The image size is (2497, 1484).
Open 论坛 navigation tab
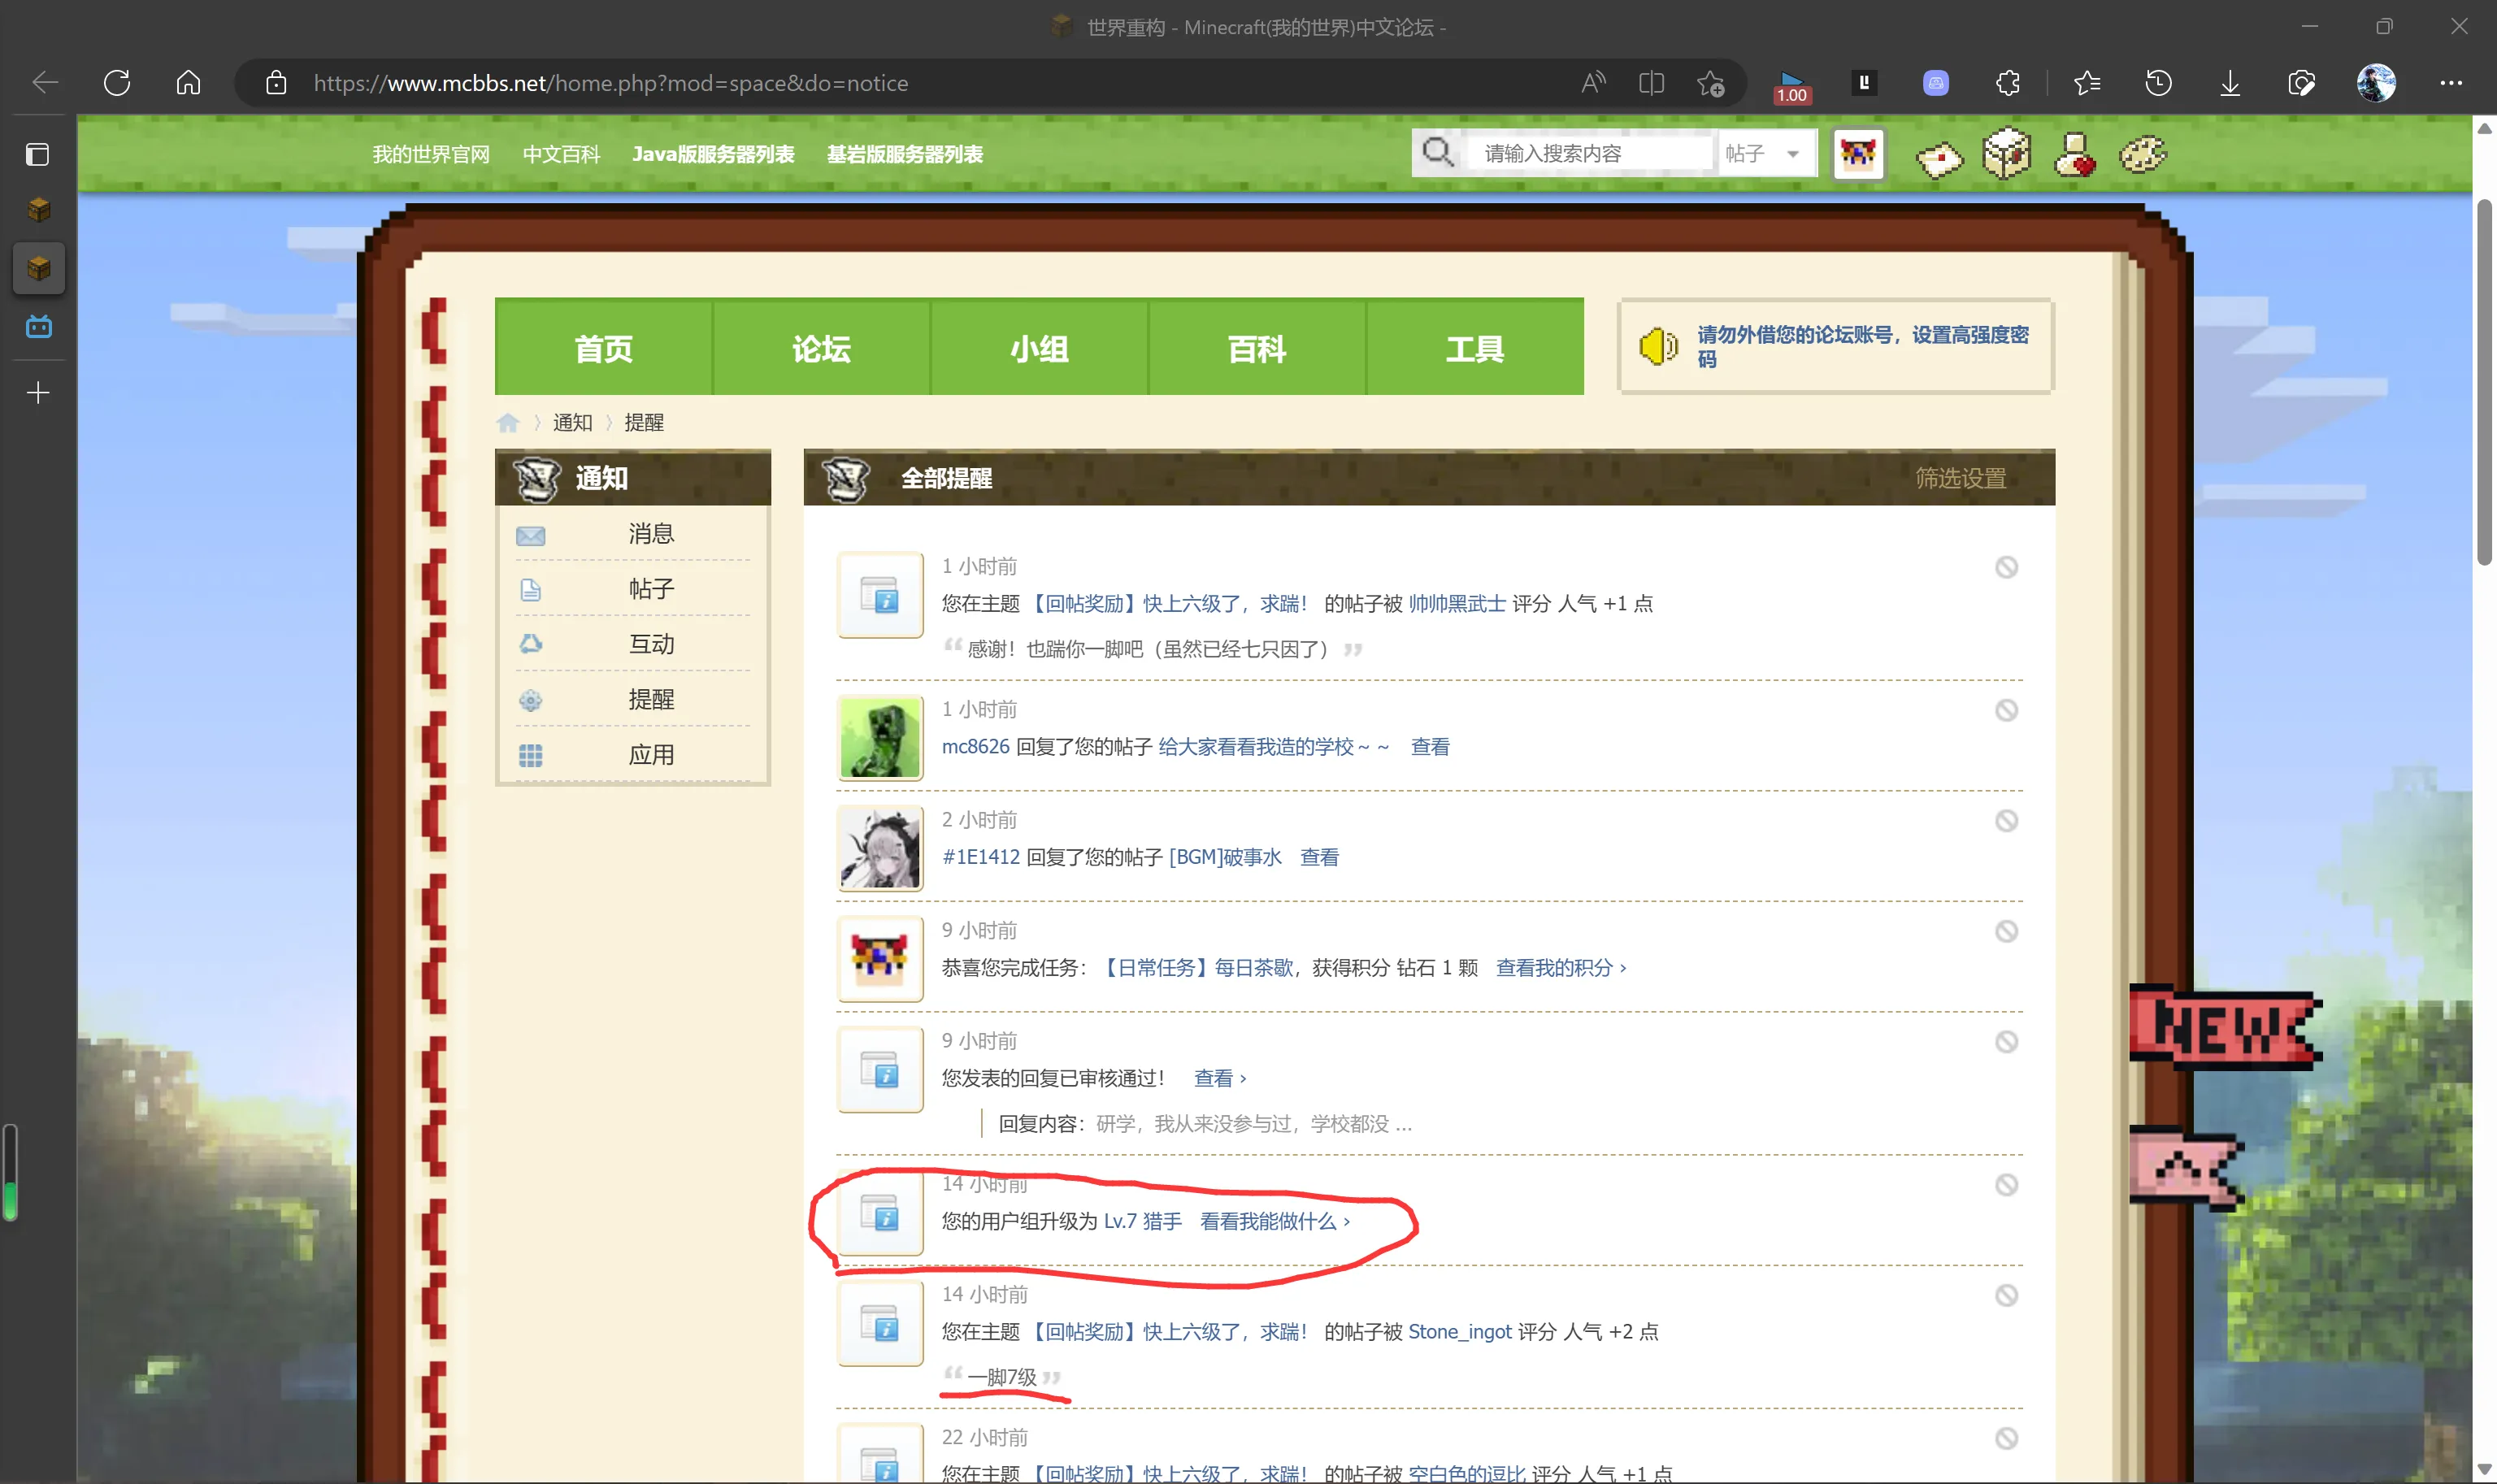tap(821, 347)
